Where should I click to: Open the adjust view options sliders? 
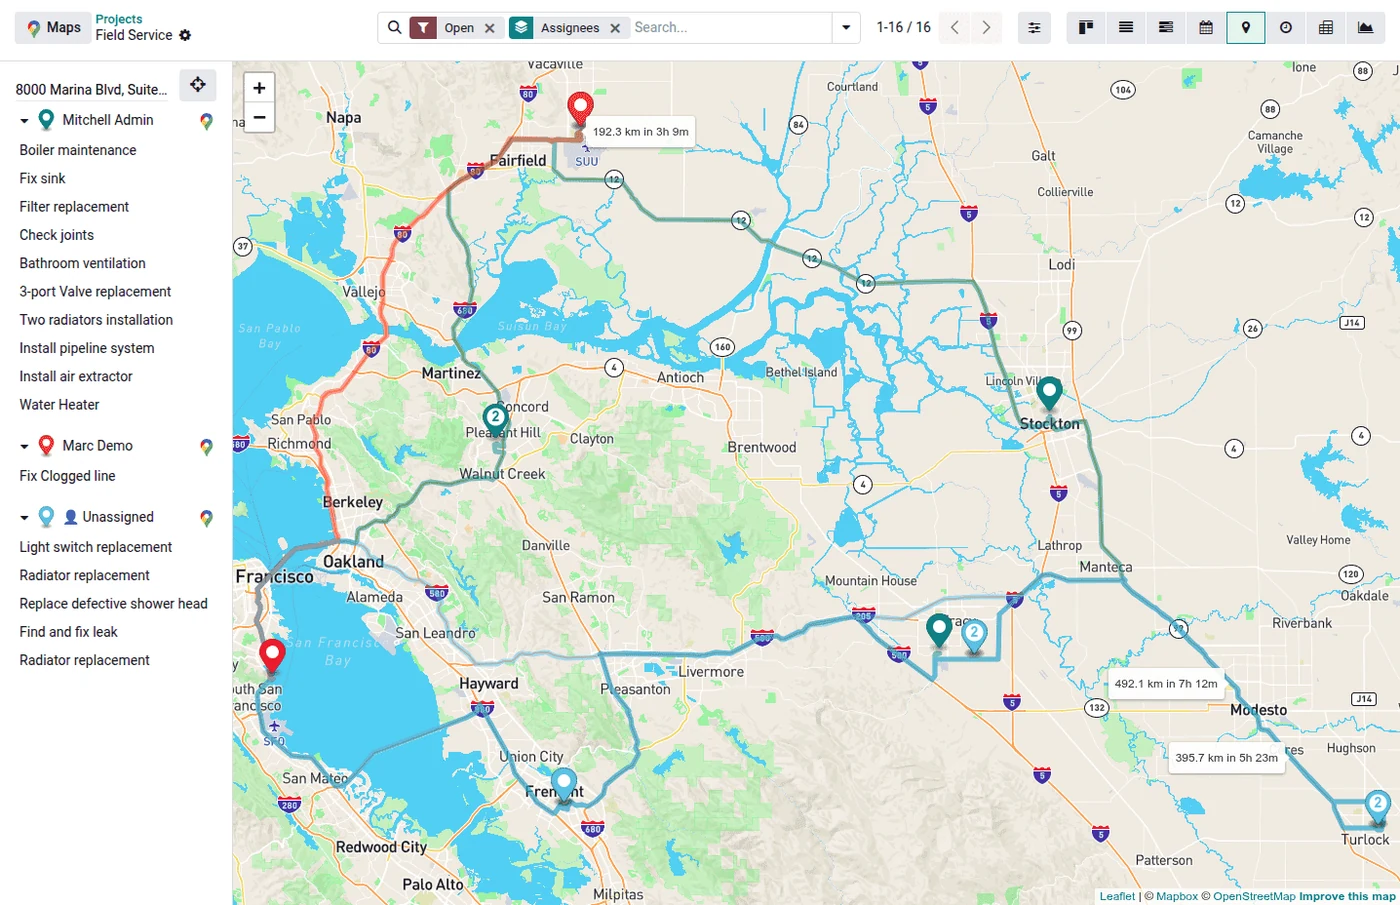point(1034,28)
